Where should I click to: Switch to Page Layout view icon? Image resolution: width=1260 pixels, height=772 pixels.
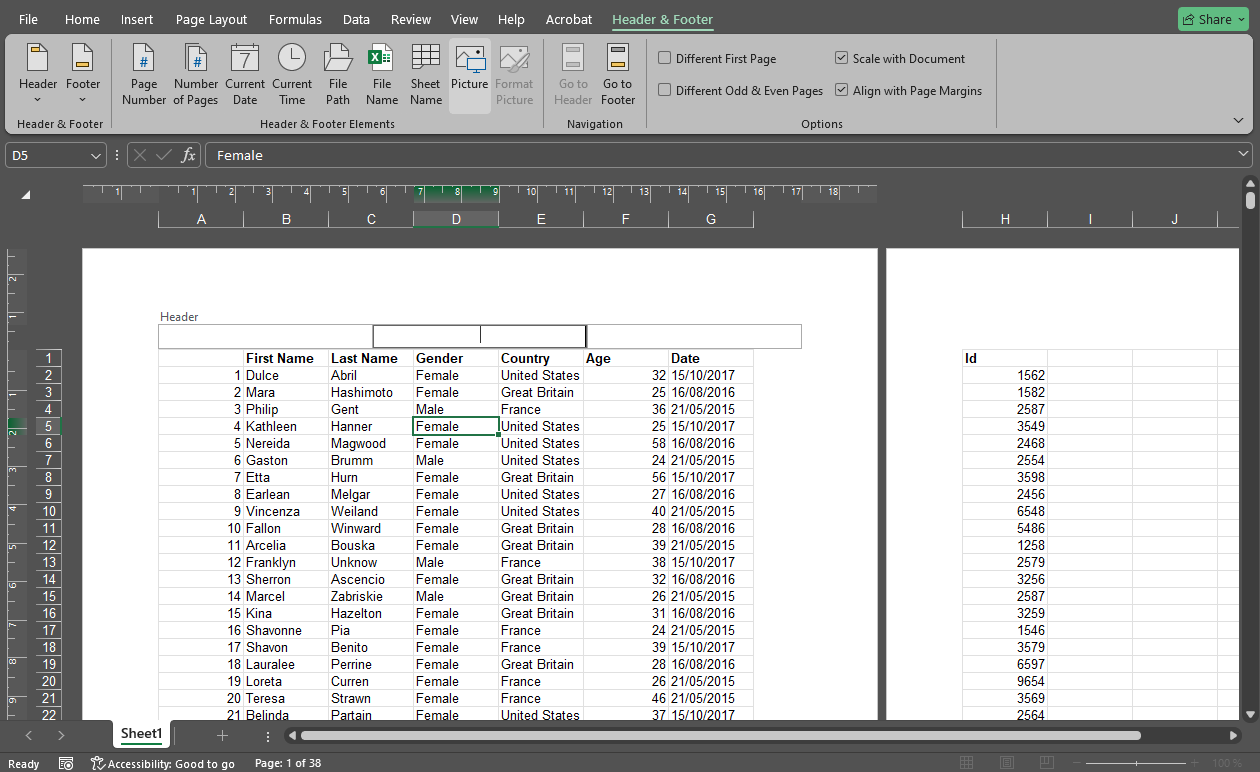tap(1007, 763)
